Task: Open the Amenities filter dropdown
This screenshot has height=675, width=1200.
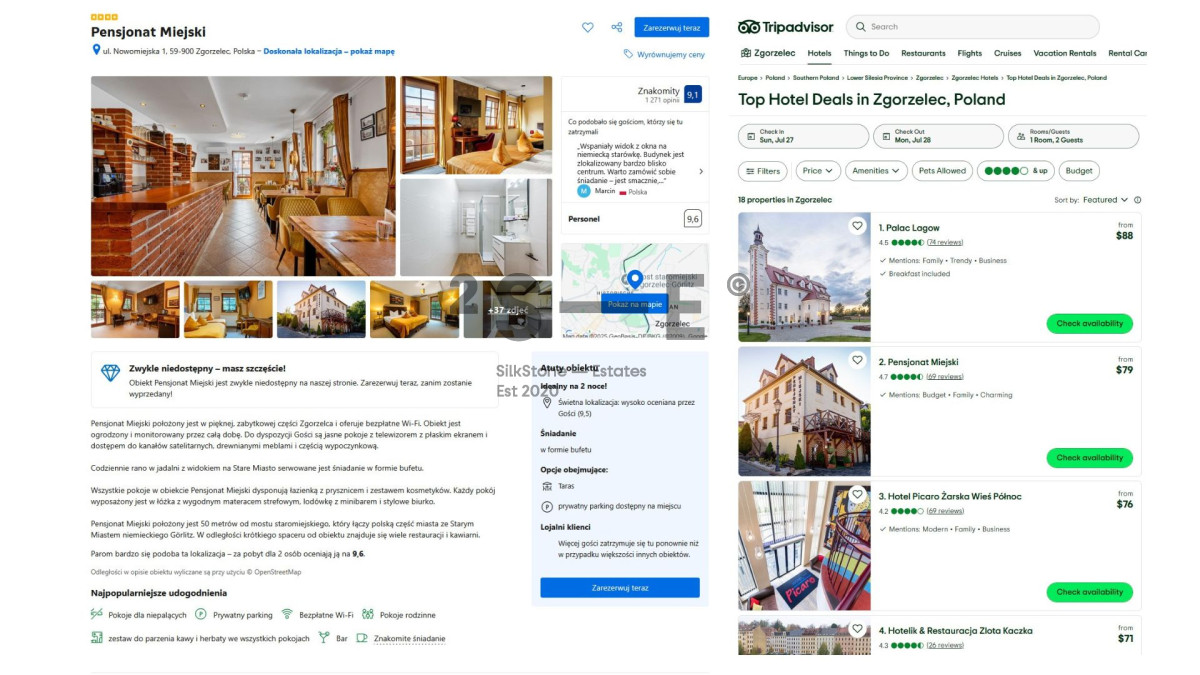Action: pyautogui.click(x=876, y=171)
